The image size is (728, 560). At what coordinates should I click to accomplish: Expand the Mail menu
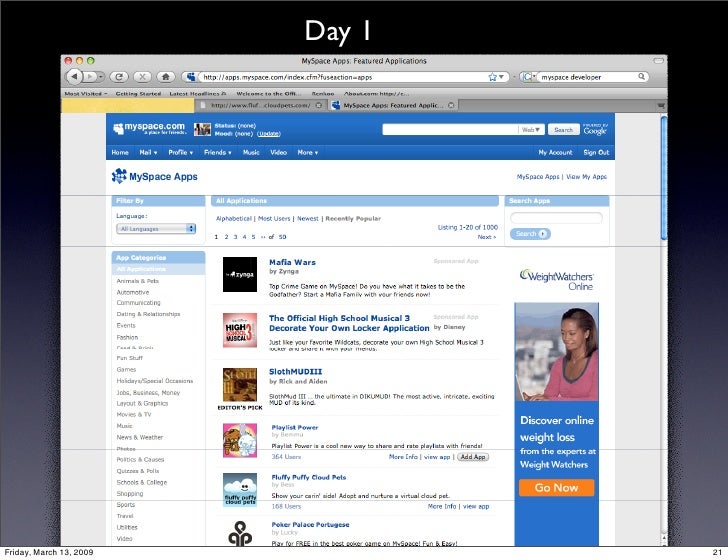(x=148, y=152)
